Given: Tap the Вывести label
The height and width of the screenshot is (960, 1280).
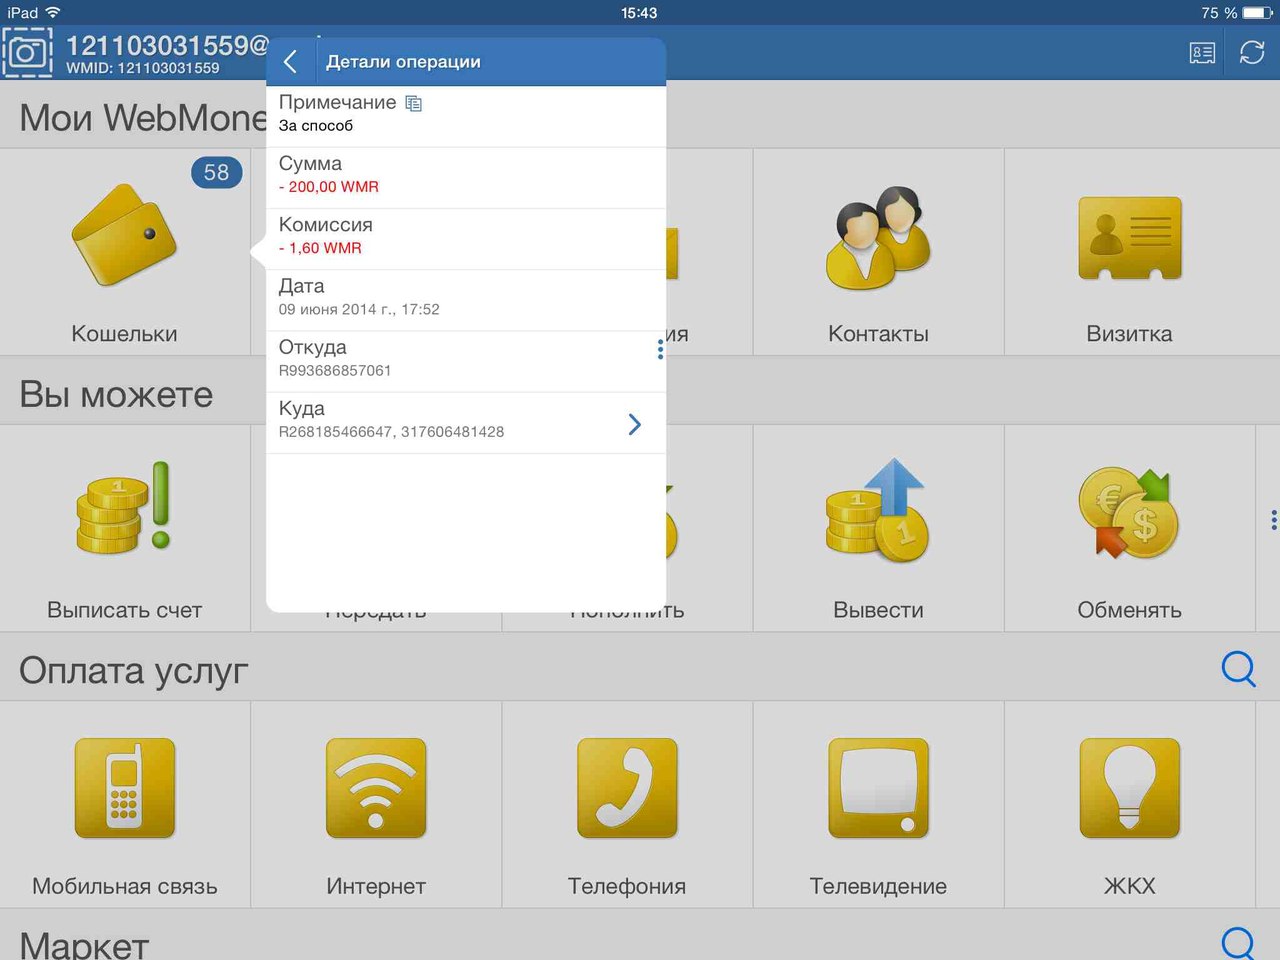Looking at the screenshot, I should tap(878, 610).
